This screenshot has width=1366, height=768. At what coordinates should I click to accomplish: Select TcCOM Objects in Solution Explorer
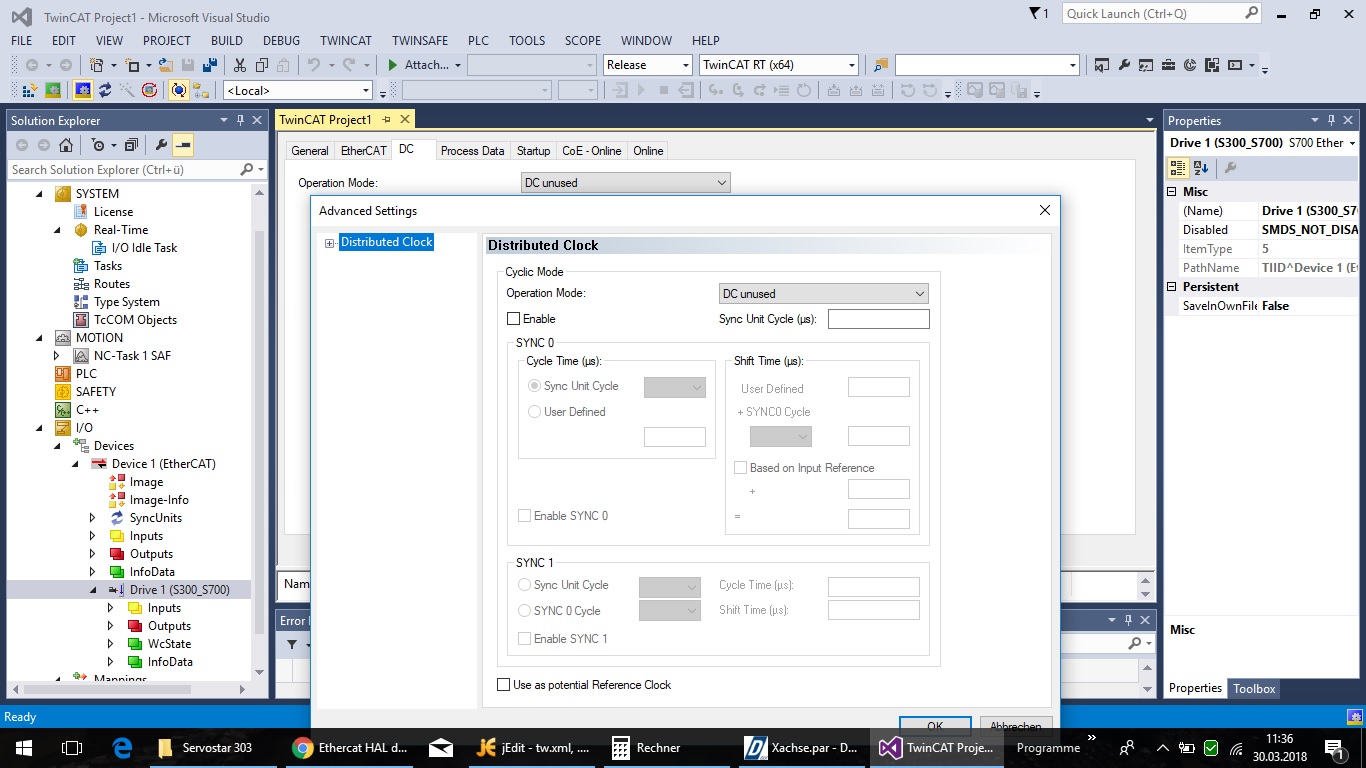click(135, 320)
